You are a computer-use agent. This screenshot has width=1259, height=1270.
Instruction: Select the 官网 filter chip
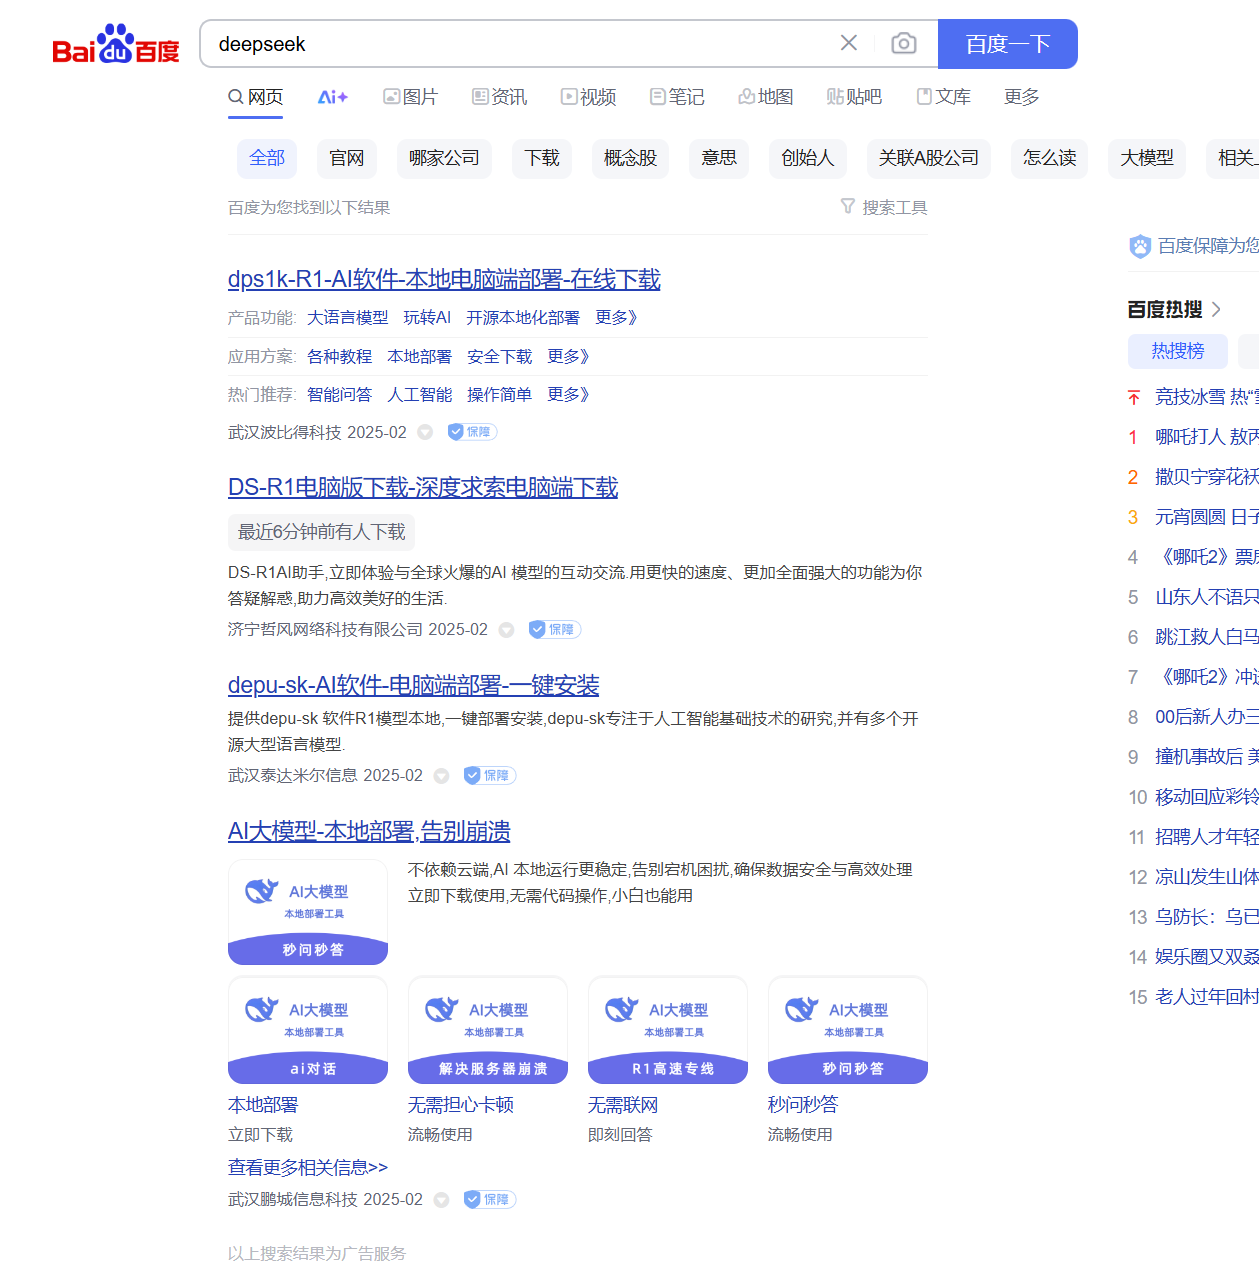click(x=346, y=158)
